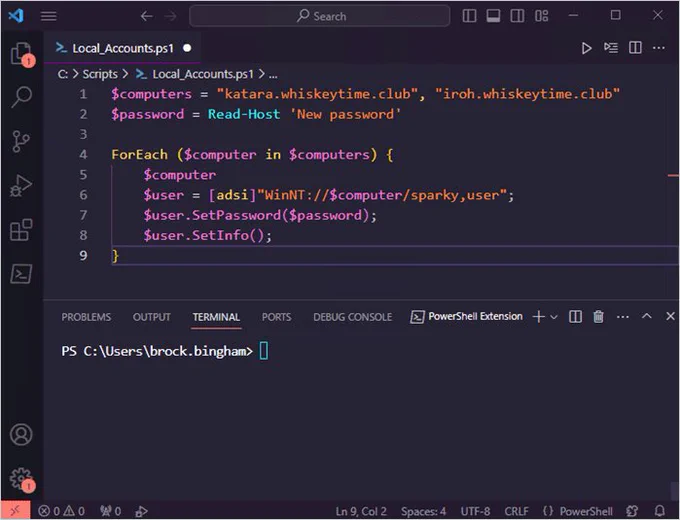Viewport: 680px width, 520px height.
Task: Switch to the OUTPUT panel tab
Action: 151,317
